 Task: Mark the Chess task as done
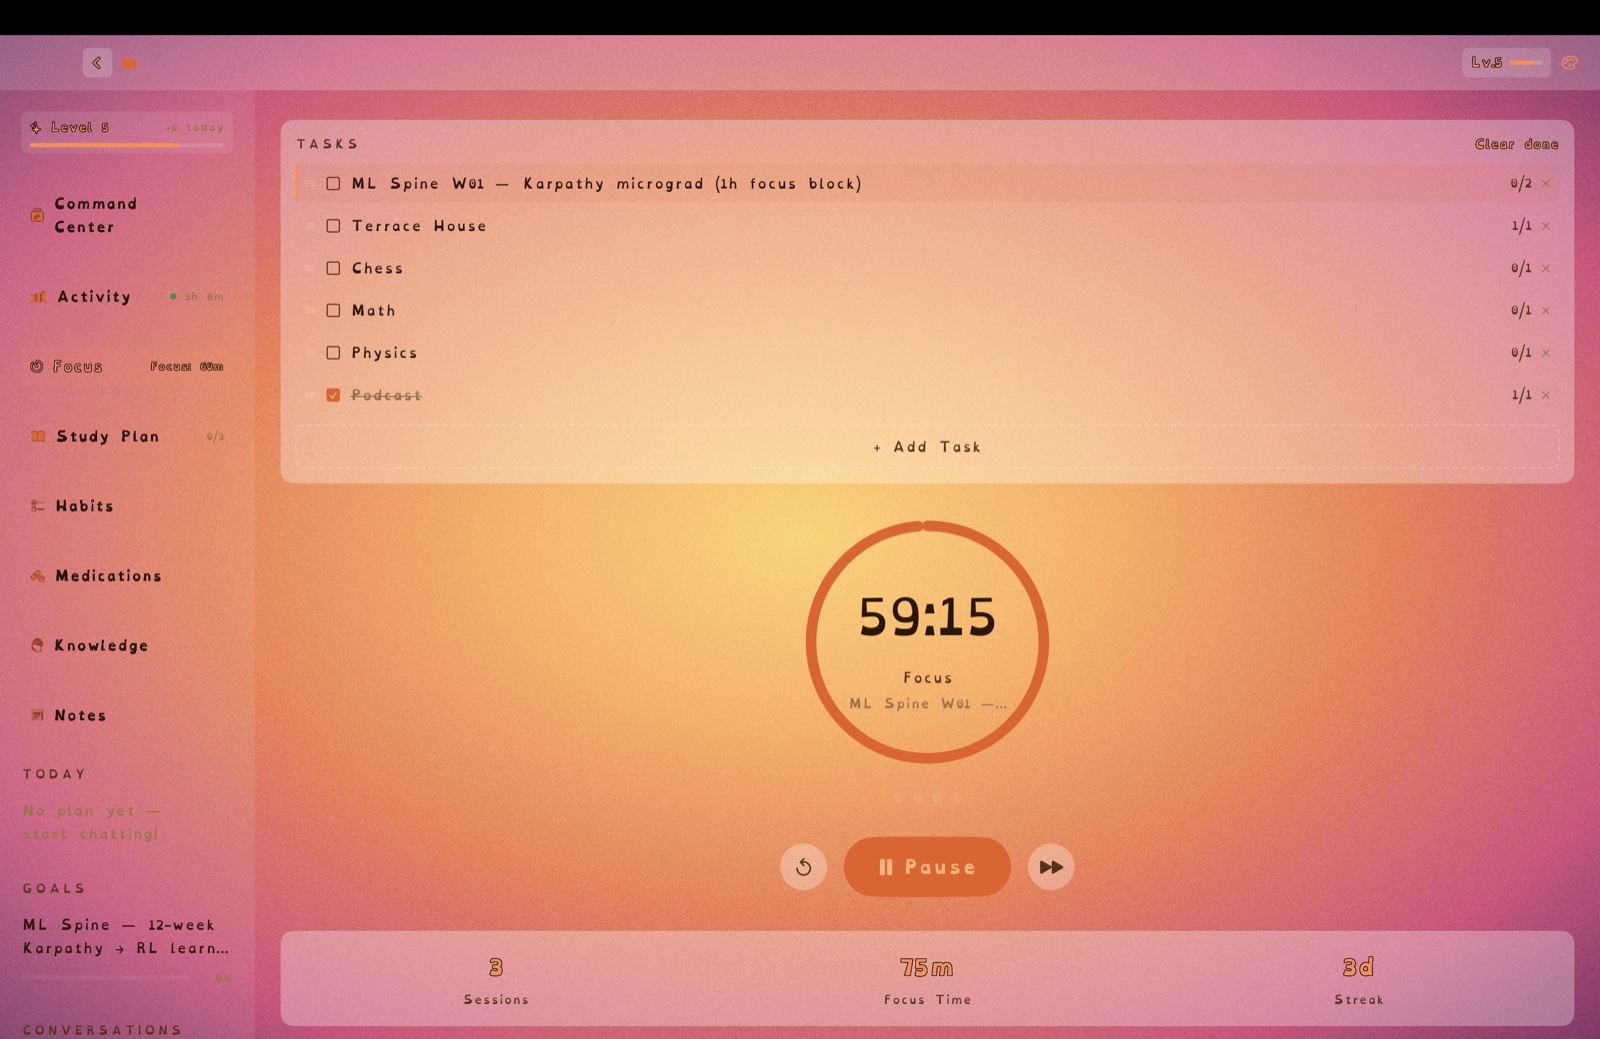pyautogui.click(x=333, y=268)
